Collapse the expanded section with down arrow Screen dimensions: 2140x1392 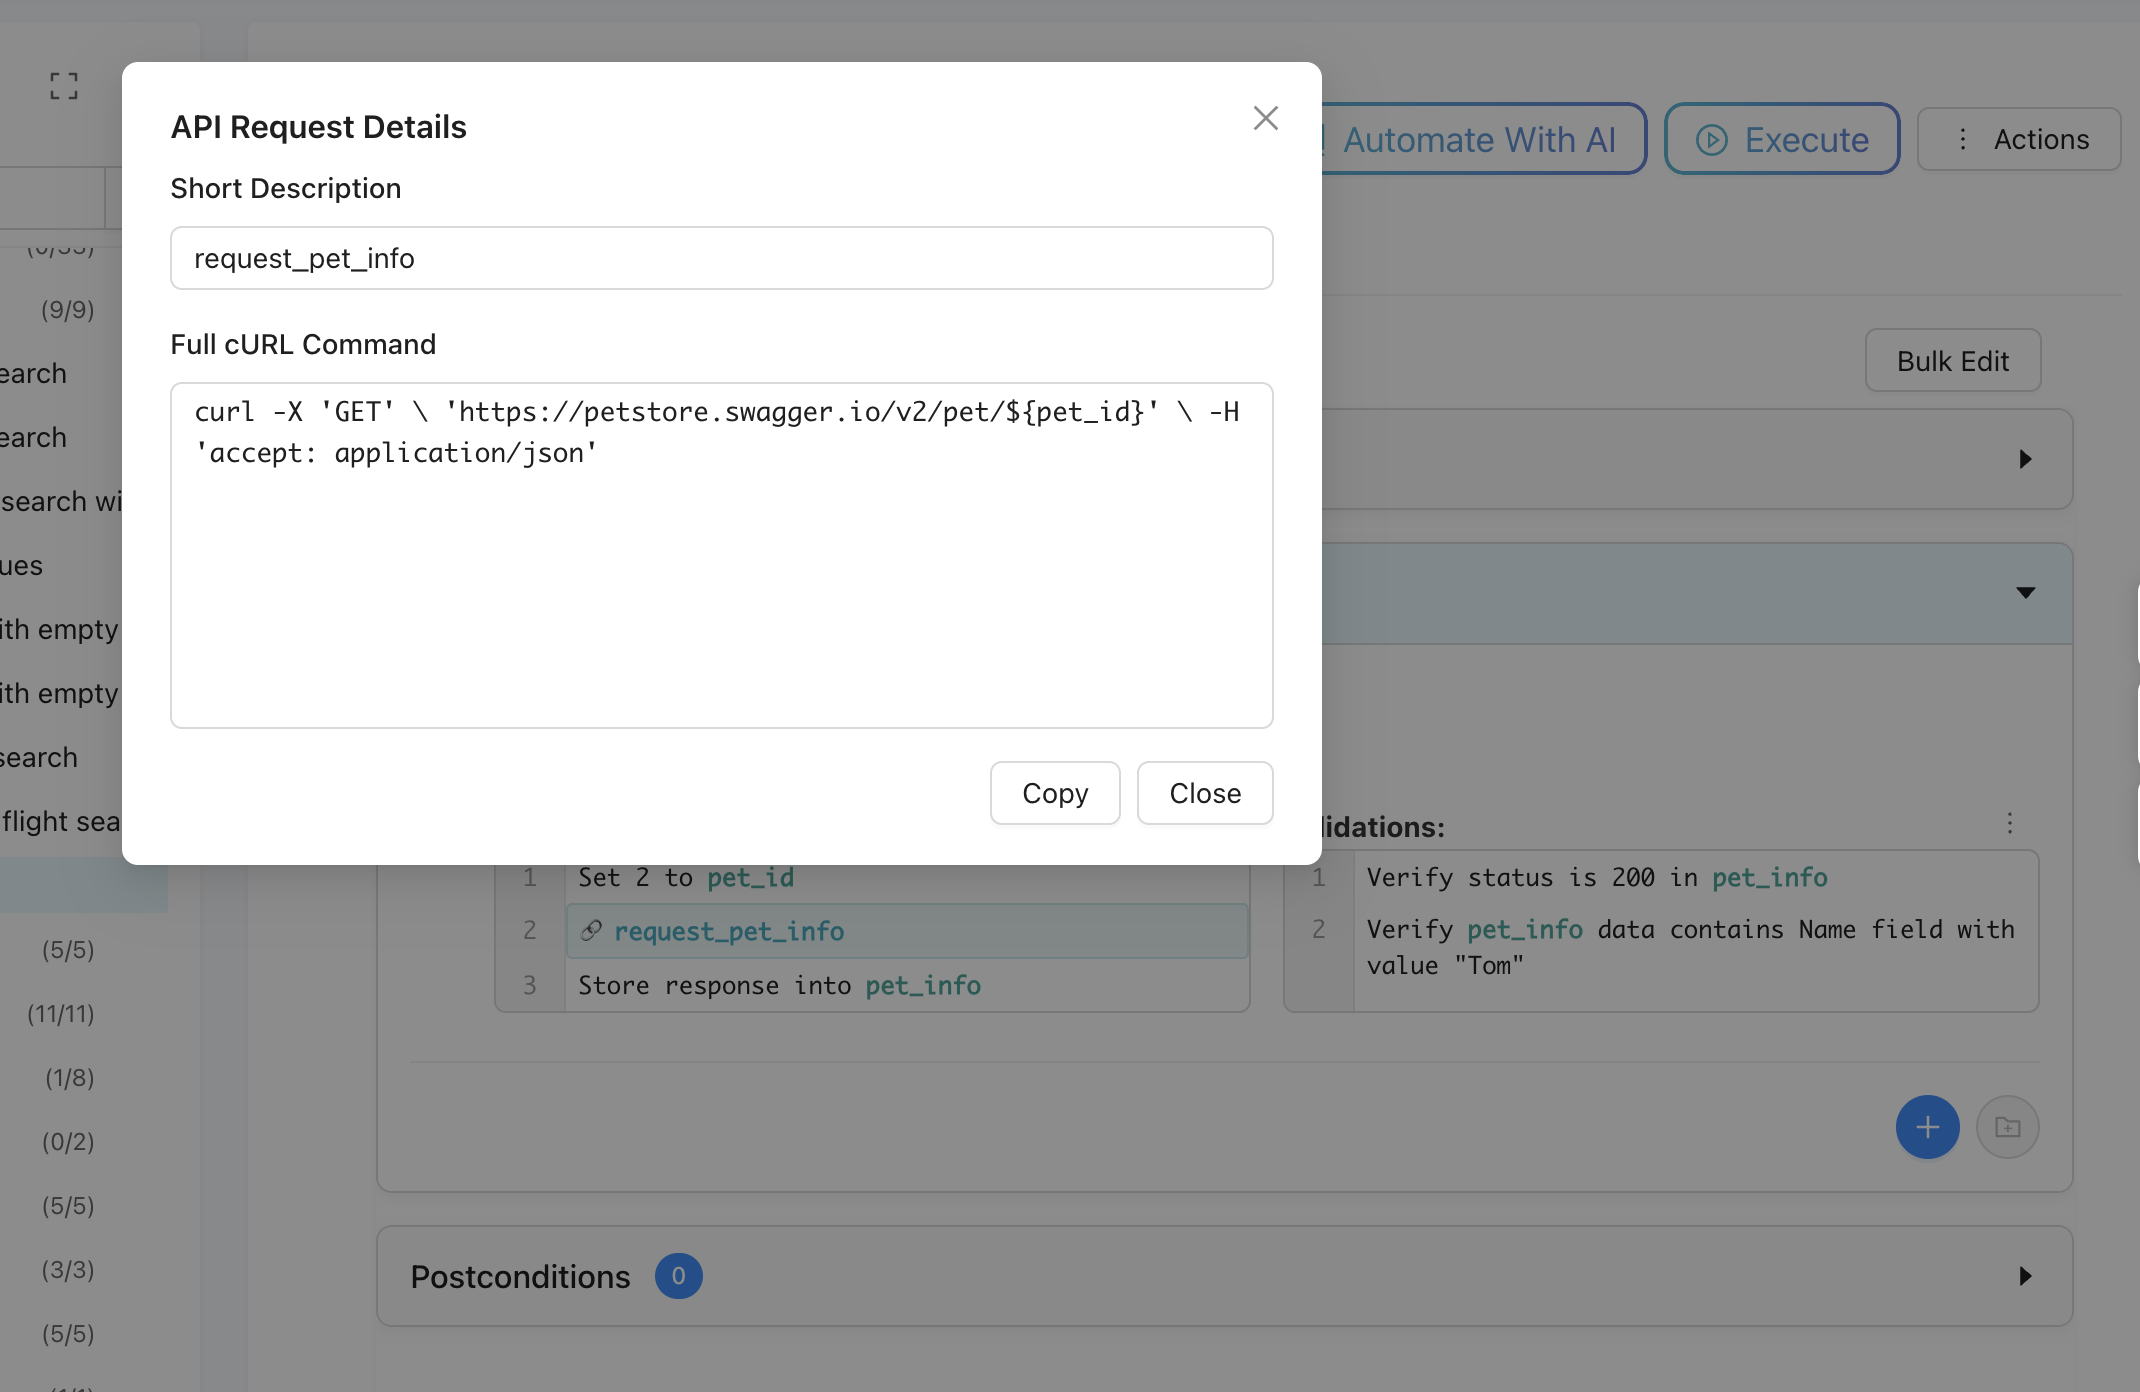click(x=2025, y=593)
